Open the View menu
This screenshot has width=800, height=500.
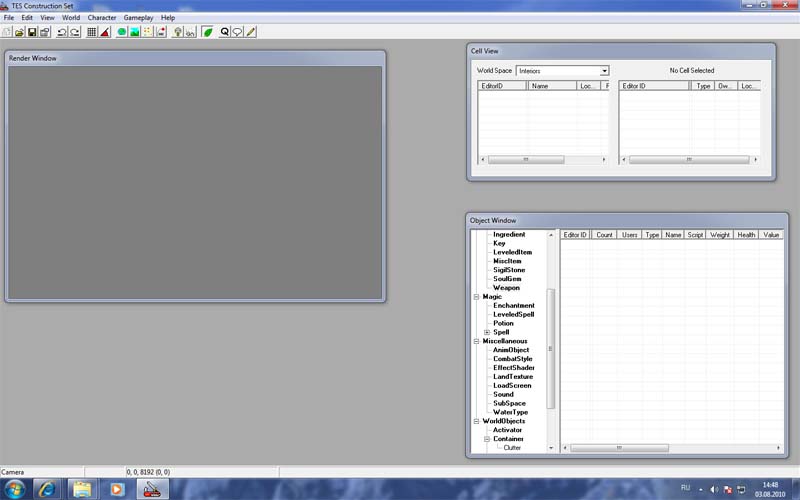(47, 17)
